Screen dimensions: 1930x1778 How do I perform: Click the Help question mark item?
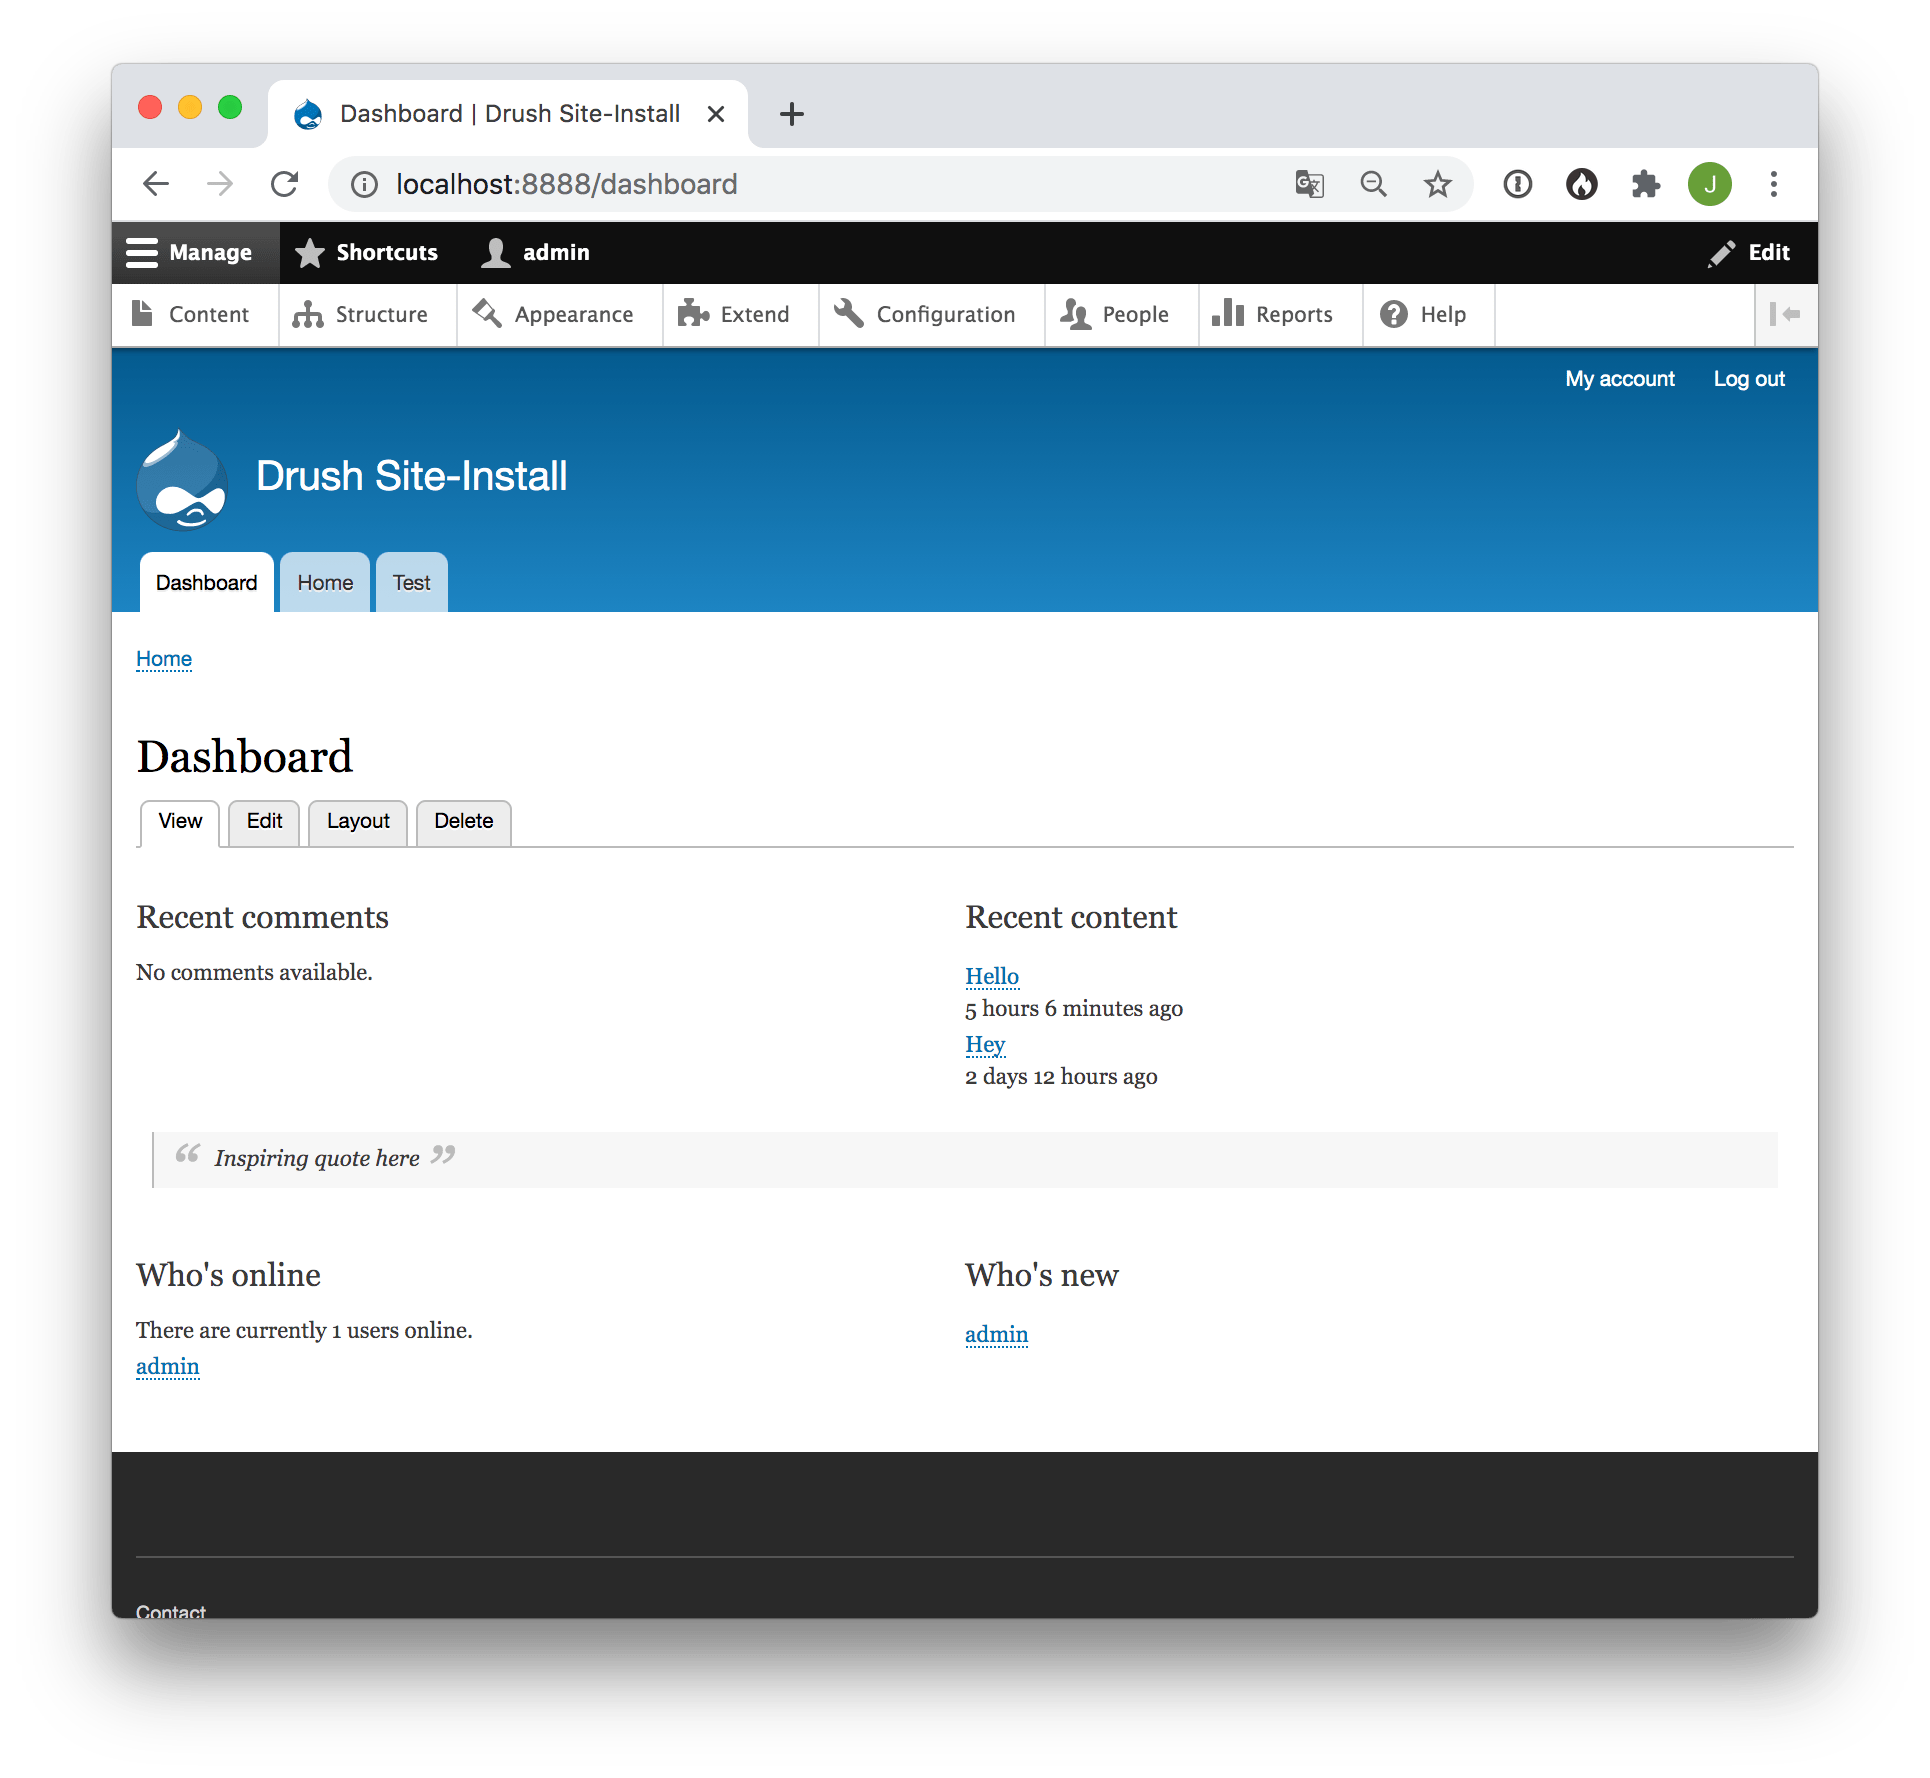point(1423,315)
